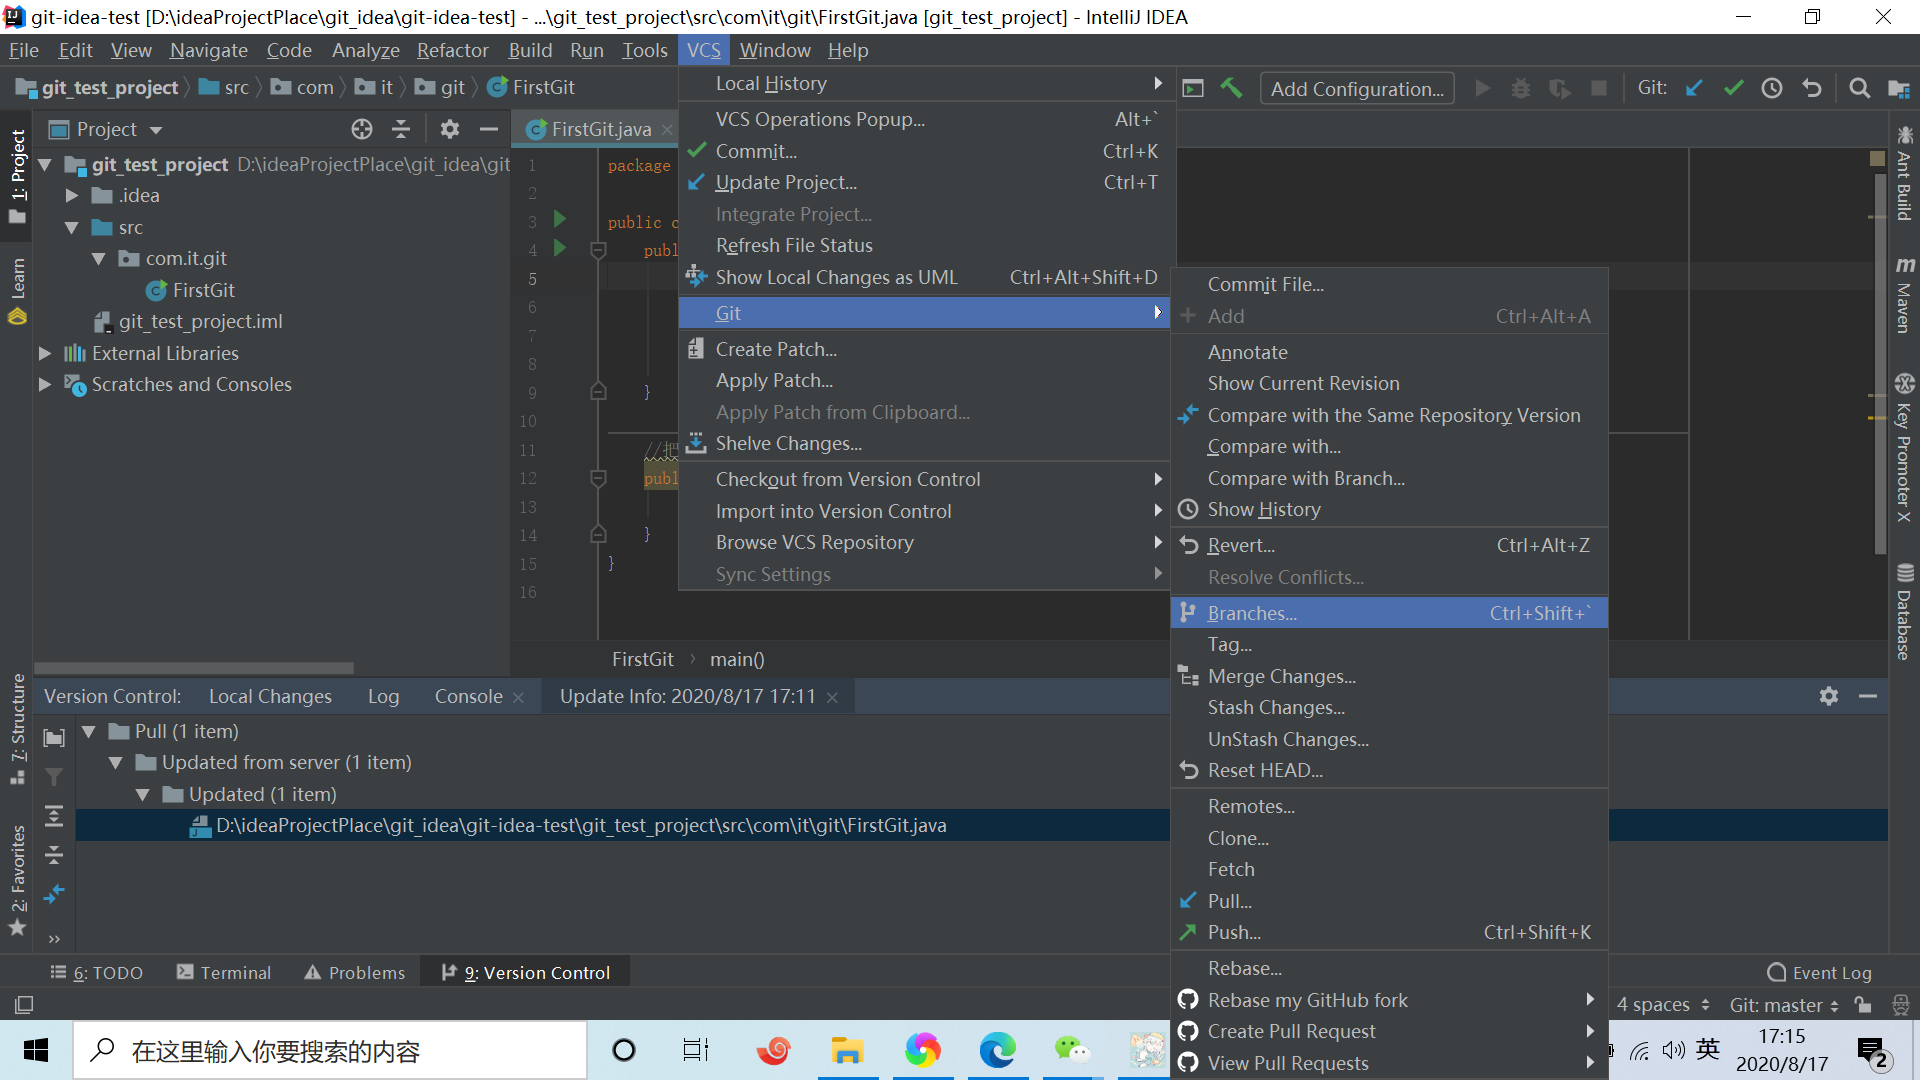1920x1080 pixels.
Task: Click the Build project hammer icon
Action: click(x=1231, y=88)
